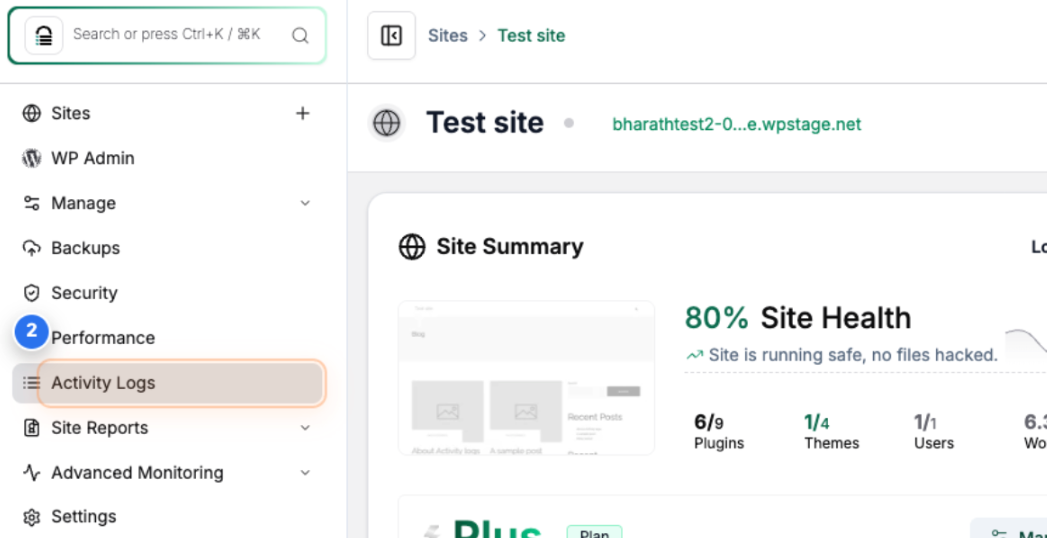Click the globe icon beside Sites
1047x538 pixels.
click(31, 113)
